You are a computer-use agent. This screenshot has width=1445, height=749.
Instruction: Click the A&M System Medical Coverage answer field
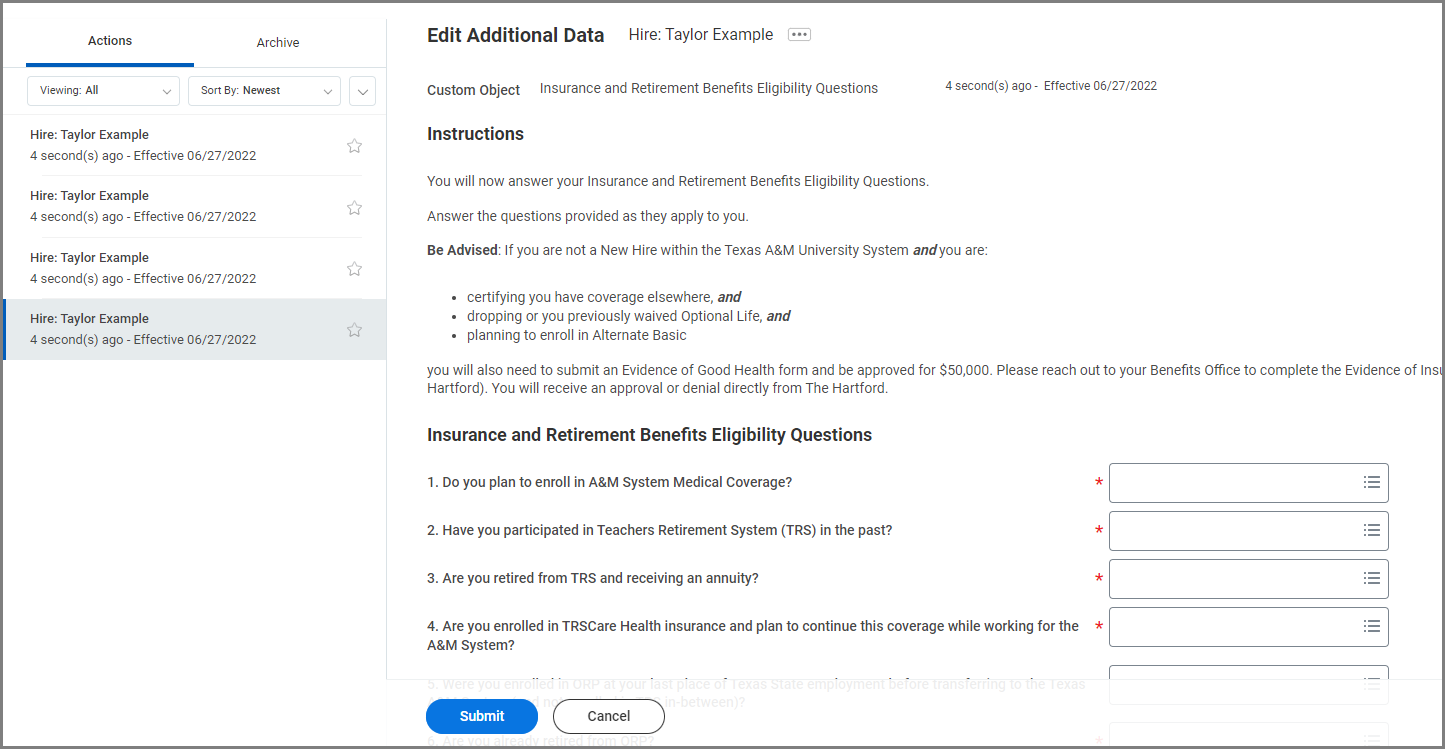(x=1234, y=482)
